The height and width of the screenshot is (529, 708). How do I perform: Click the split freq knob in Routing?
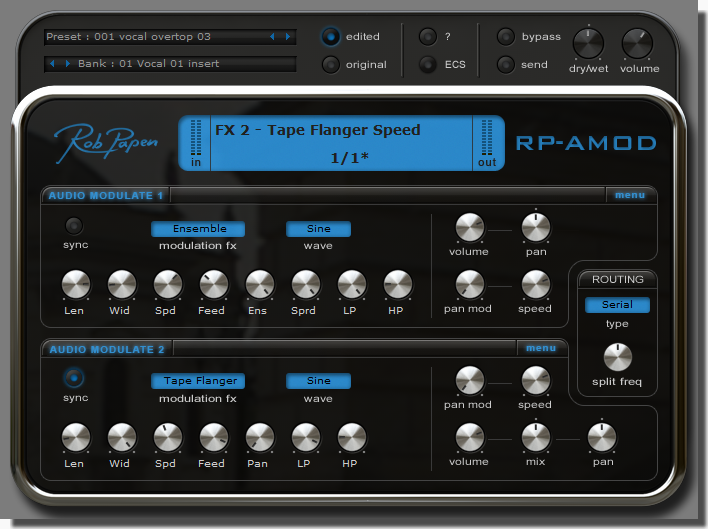click(618, 358)
